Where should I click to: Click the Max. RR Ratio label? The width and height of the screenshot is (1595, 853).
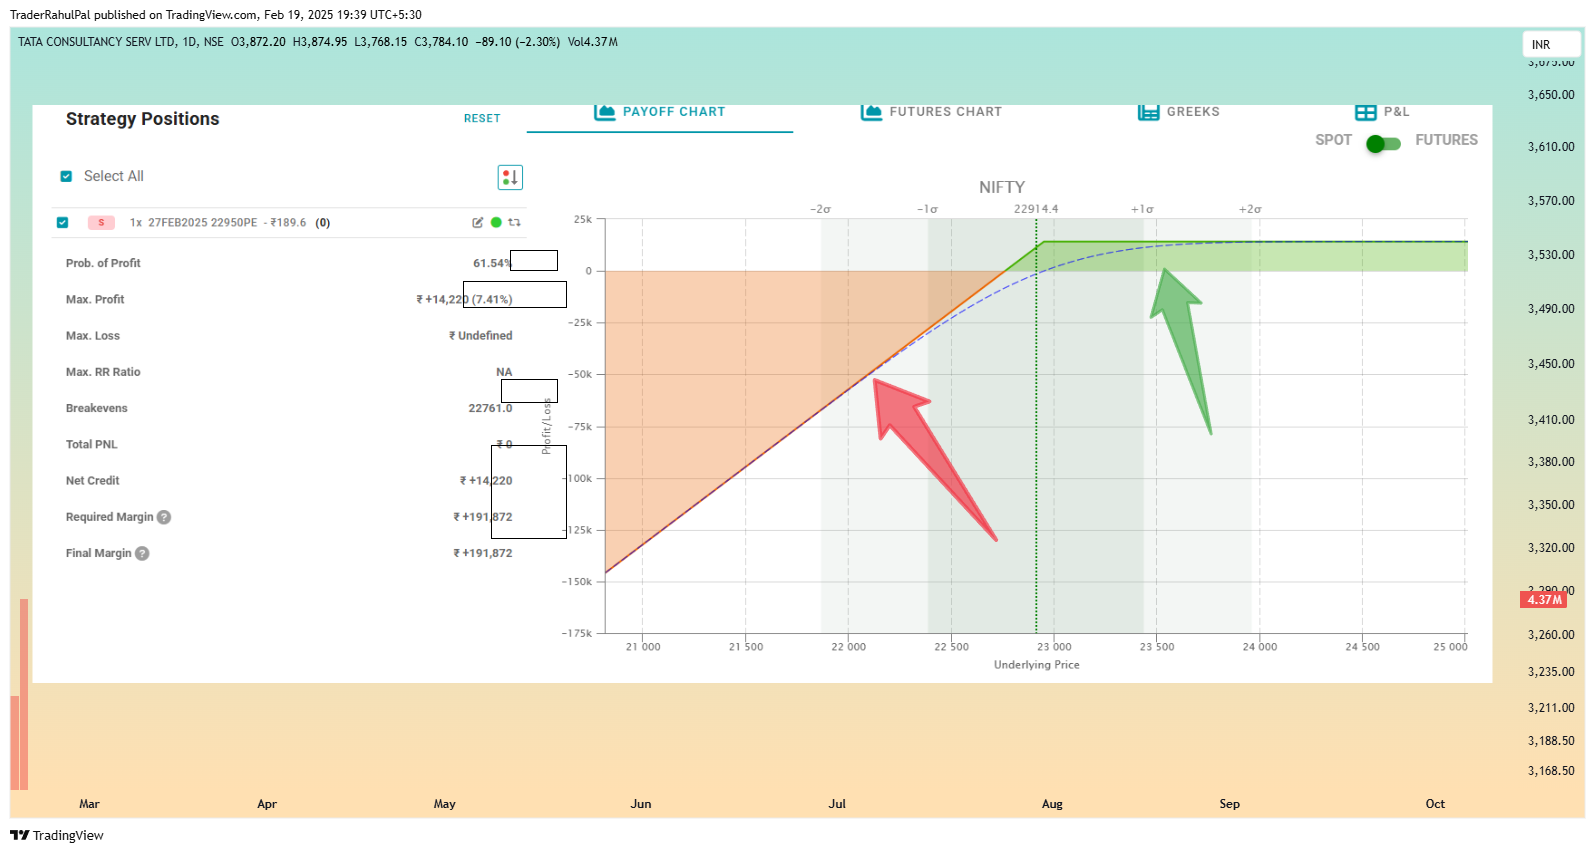[x=103, y=372]
